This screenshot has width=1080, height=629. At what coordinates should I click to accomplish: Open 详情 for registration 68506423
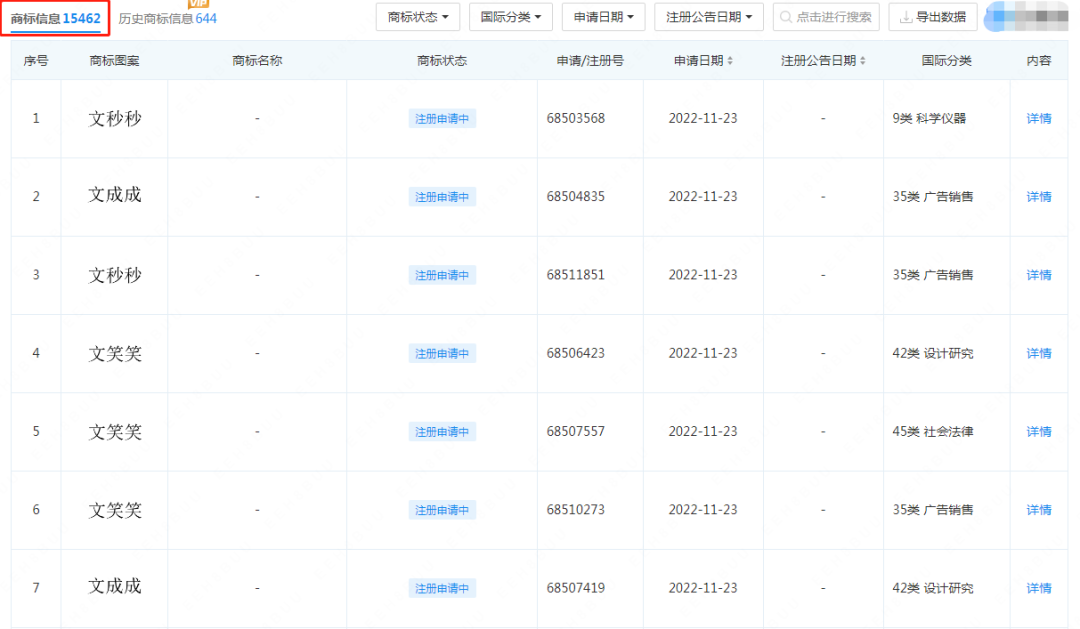coord(1039,353)
